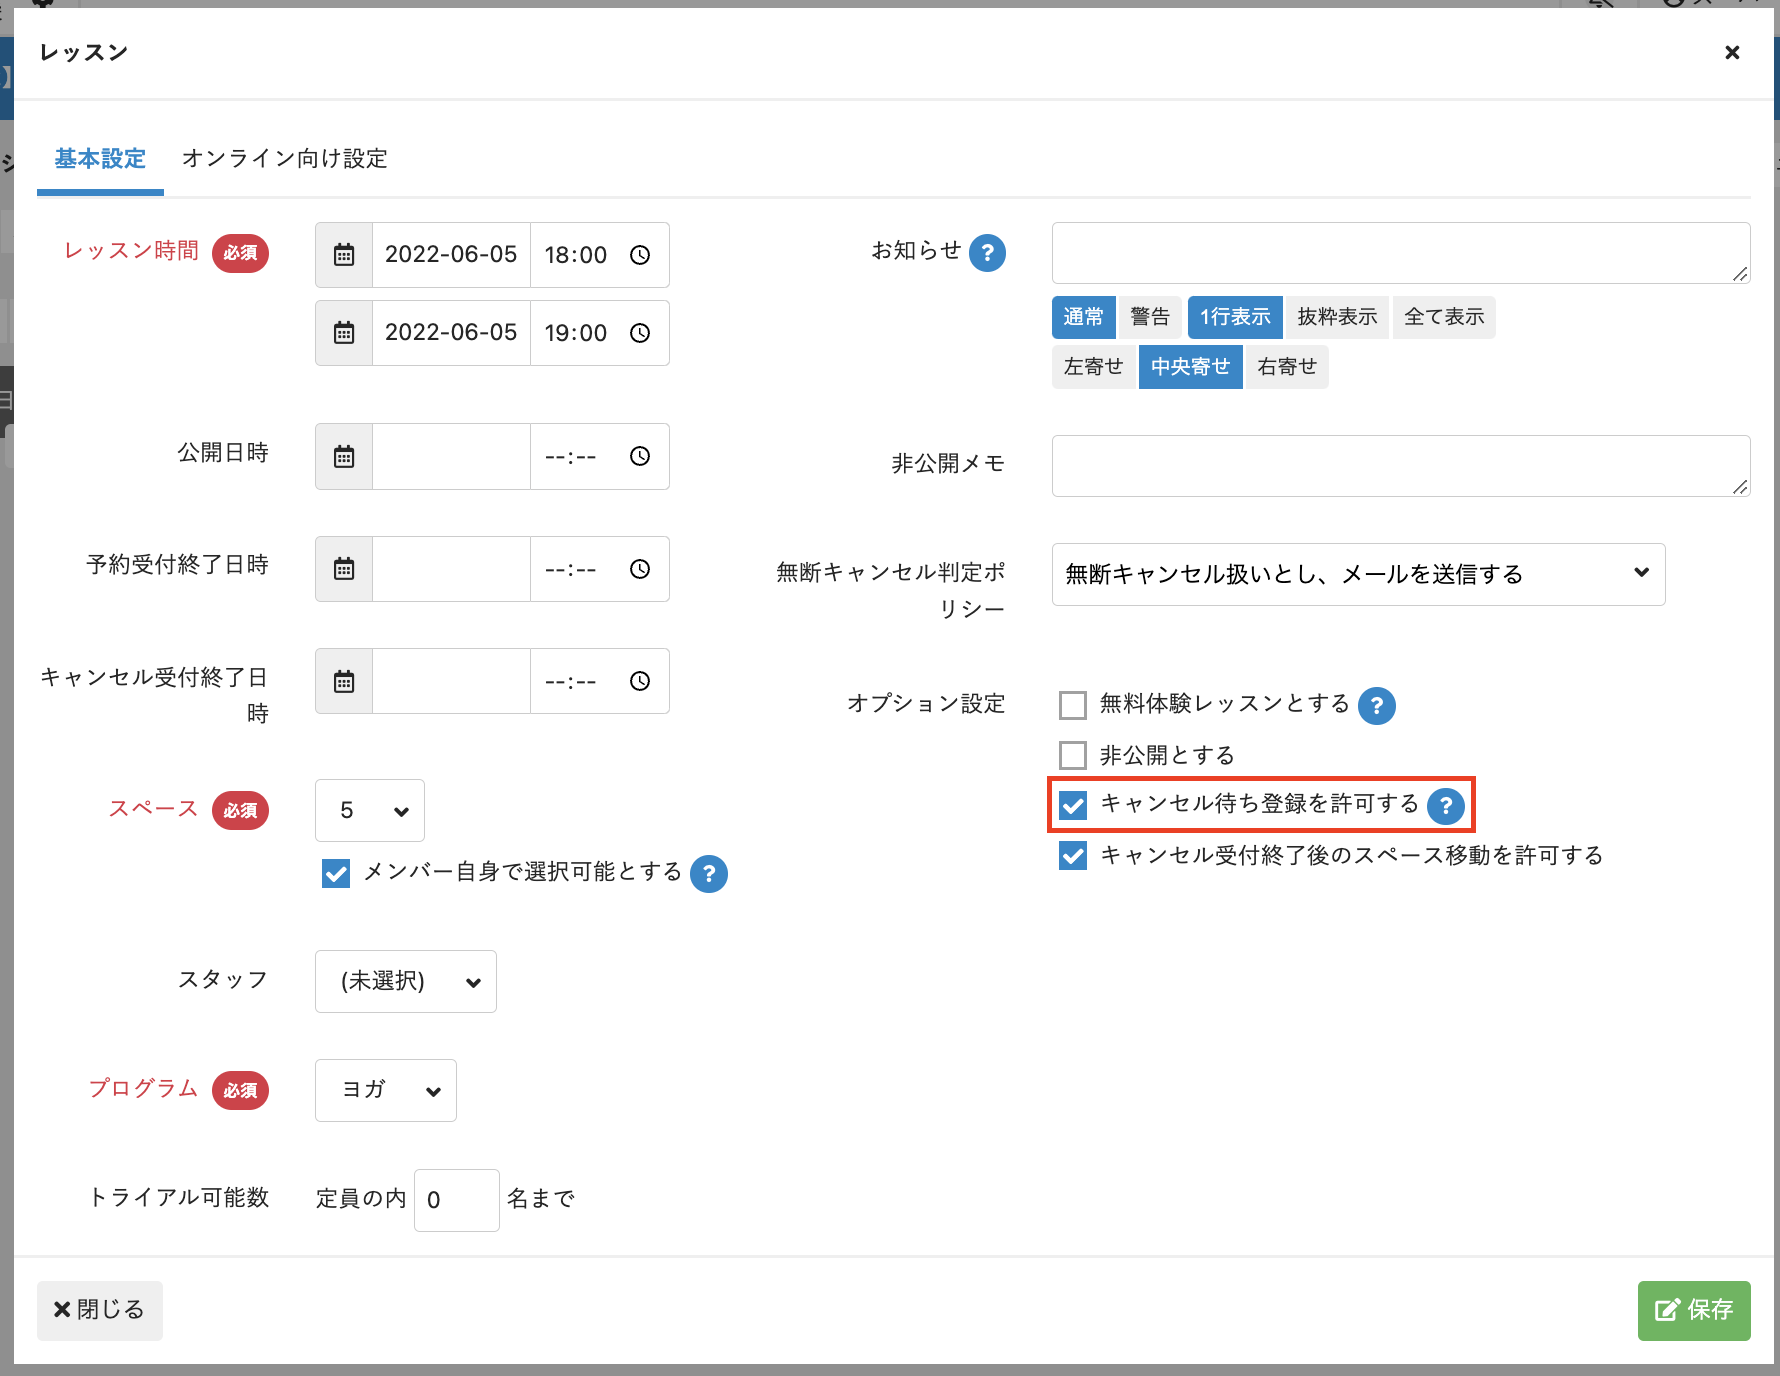Uncheck キャンセル受付終了後のスペース移動を許可する
Viewport: 1780px width, 1376px height.
[1073, 856]
